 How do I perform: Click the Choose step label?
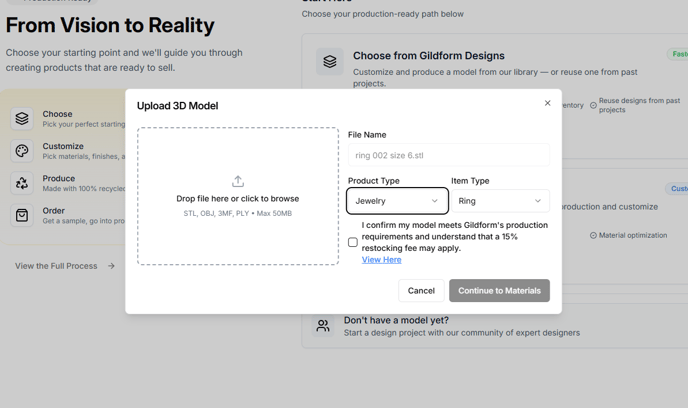pyautogui.click(x=57, y=114)
